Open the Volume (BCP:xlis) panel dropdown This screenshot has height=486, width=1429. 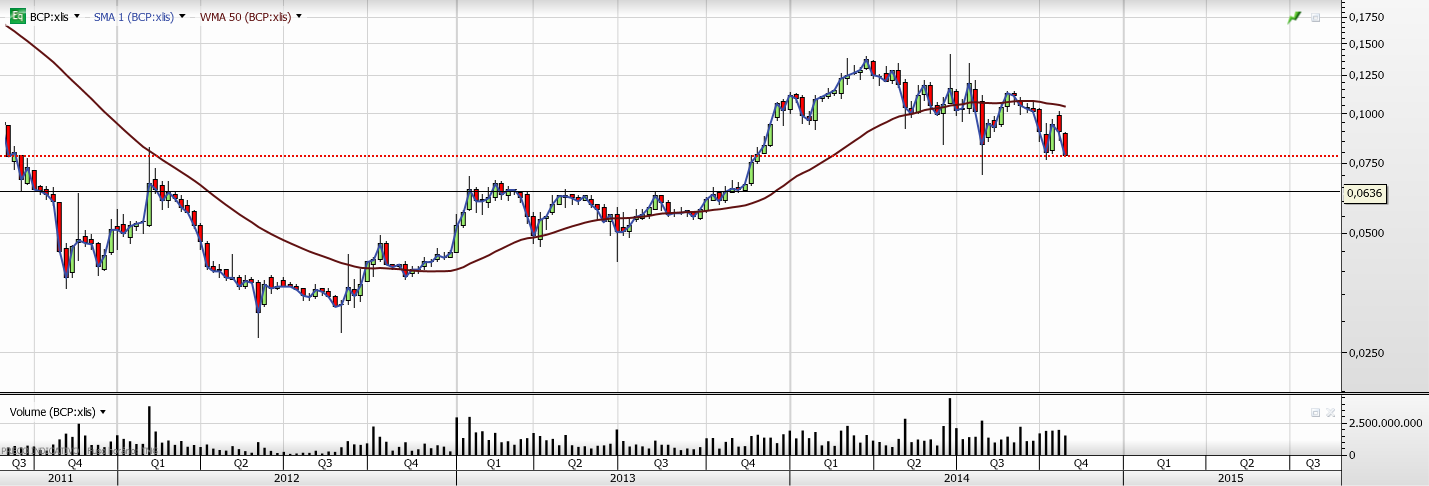pos(103,412)
